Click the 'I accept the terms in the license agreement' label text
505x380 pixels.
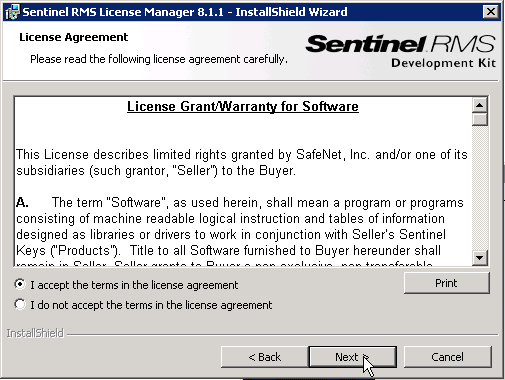click(134, 285)
